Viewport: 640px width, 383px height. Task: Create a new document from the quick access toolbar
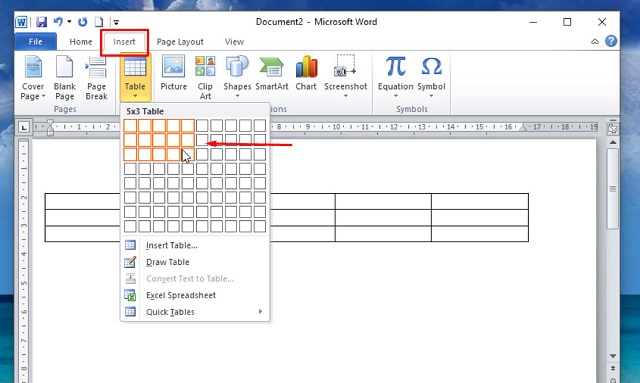[99, 22]
